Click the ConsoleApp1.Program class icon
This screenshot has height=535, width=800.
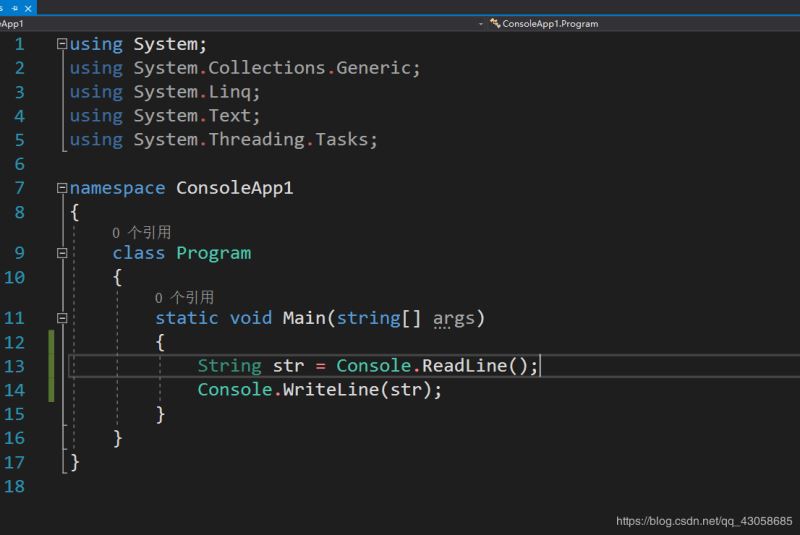[x=494, y=23]
